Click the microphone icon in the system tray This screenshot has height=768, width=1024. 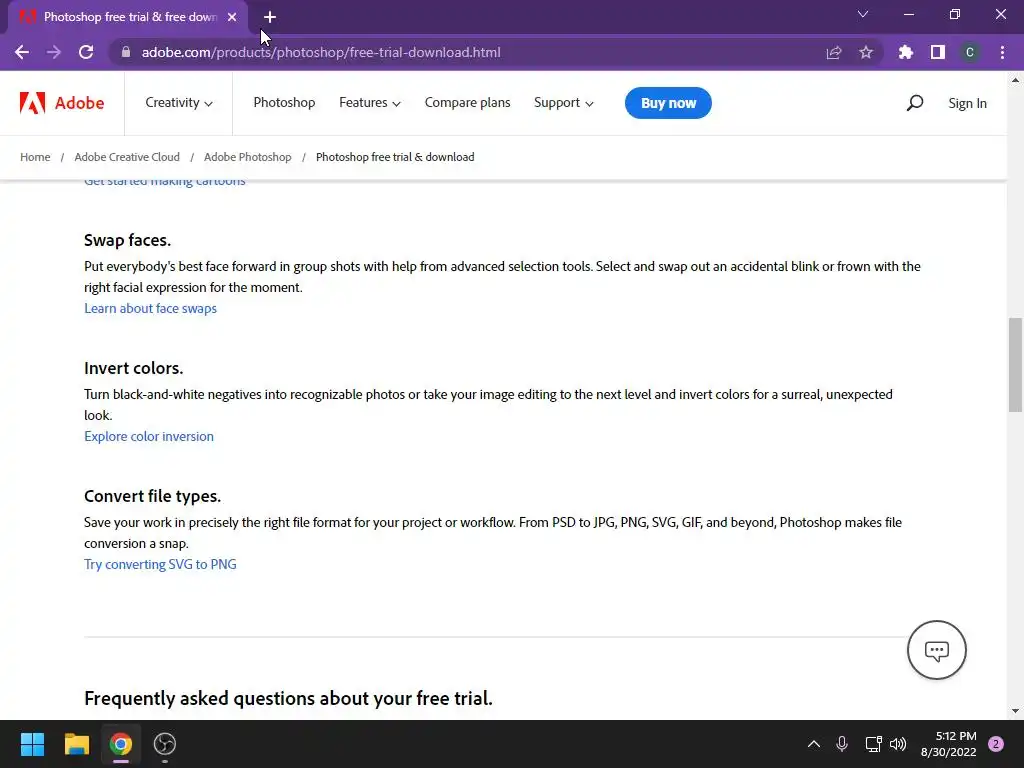[842, 744]
